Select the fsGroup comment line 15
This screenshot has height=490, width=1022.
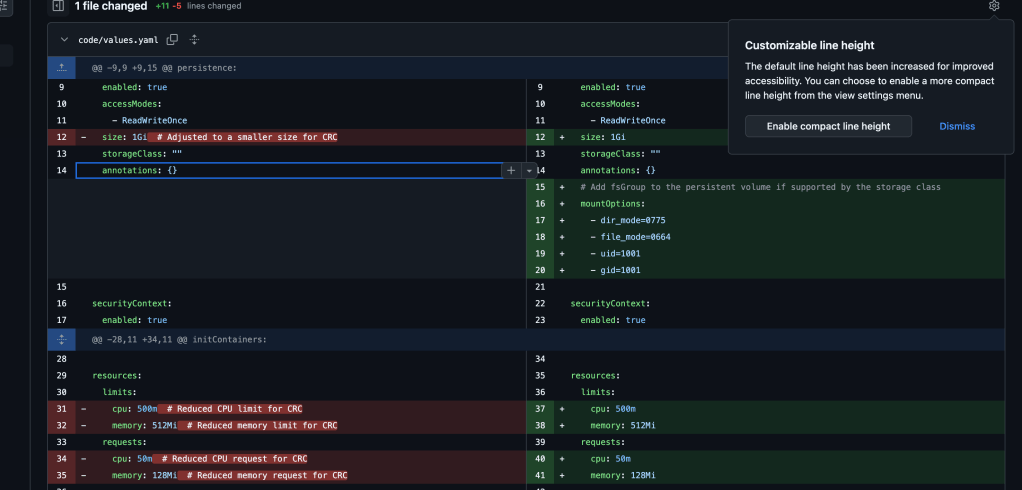[761, 187]
